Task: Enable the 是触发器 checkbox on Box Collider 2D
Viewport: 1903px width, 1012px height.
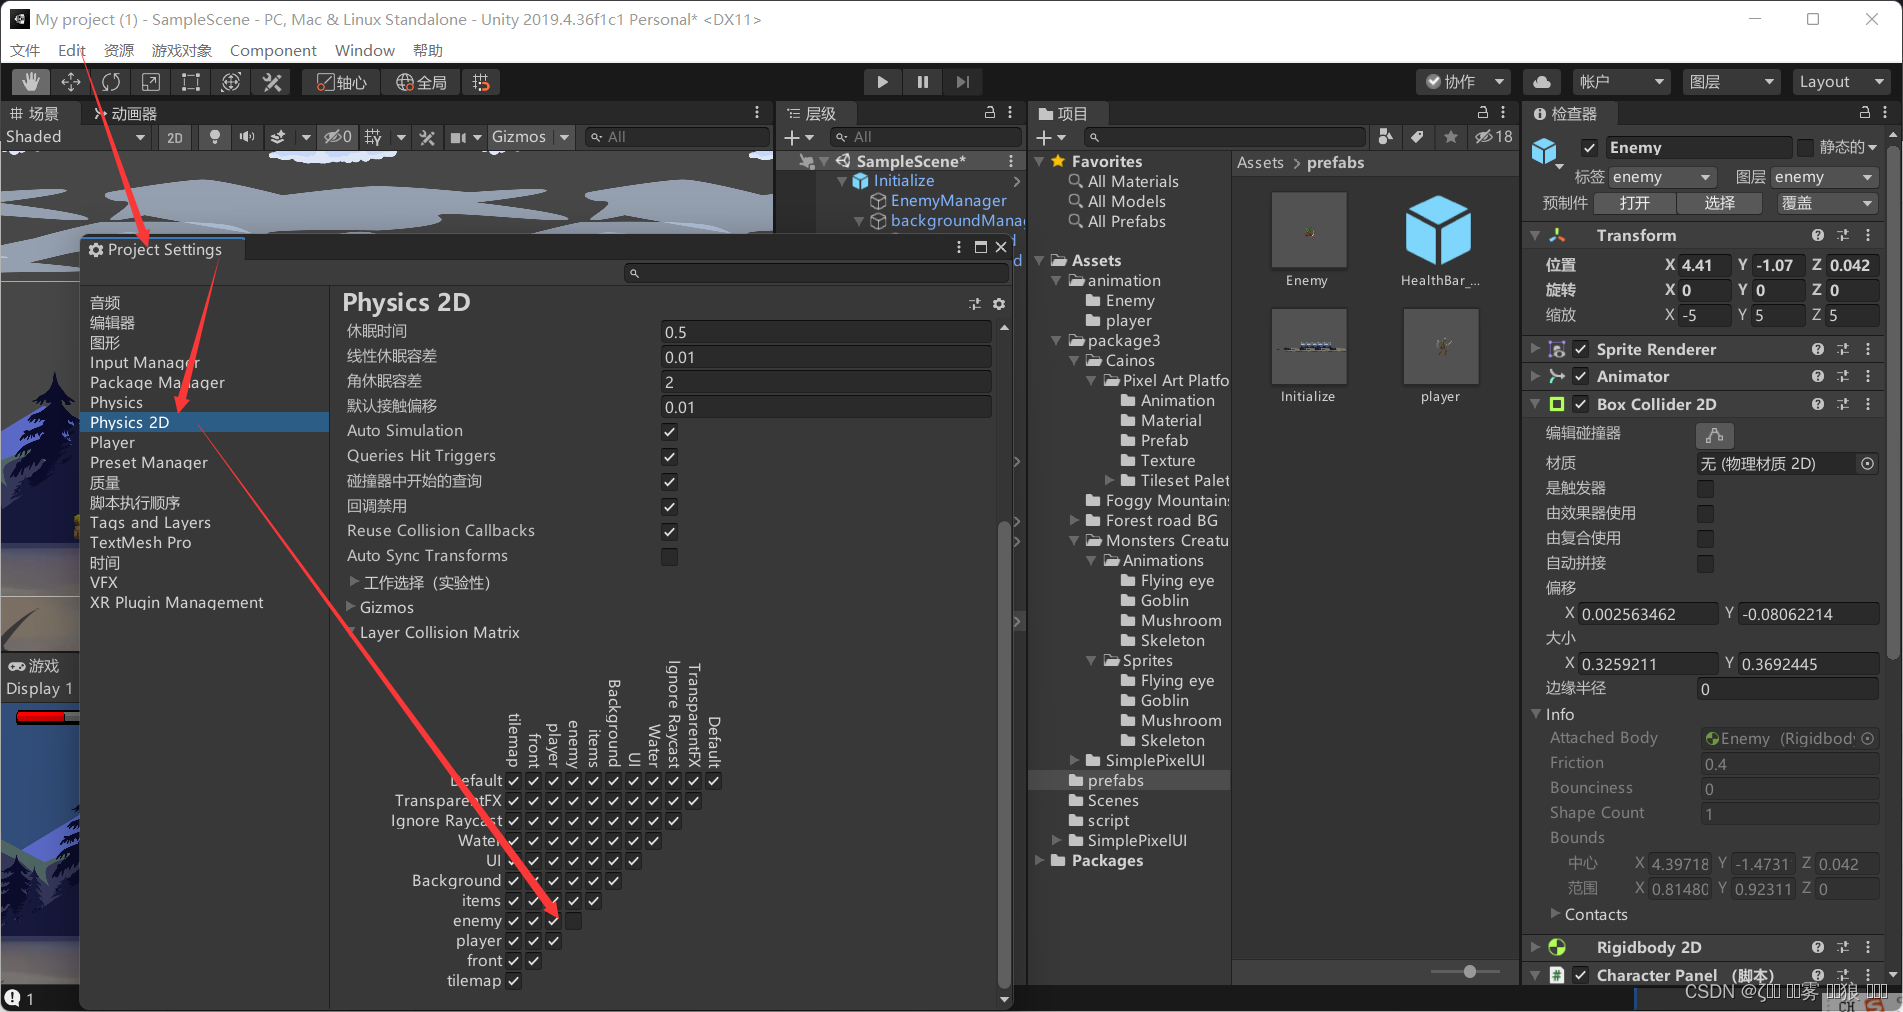Action: (x=1705, y=488)
